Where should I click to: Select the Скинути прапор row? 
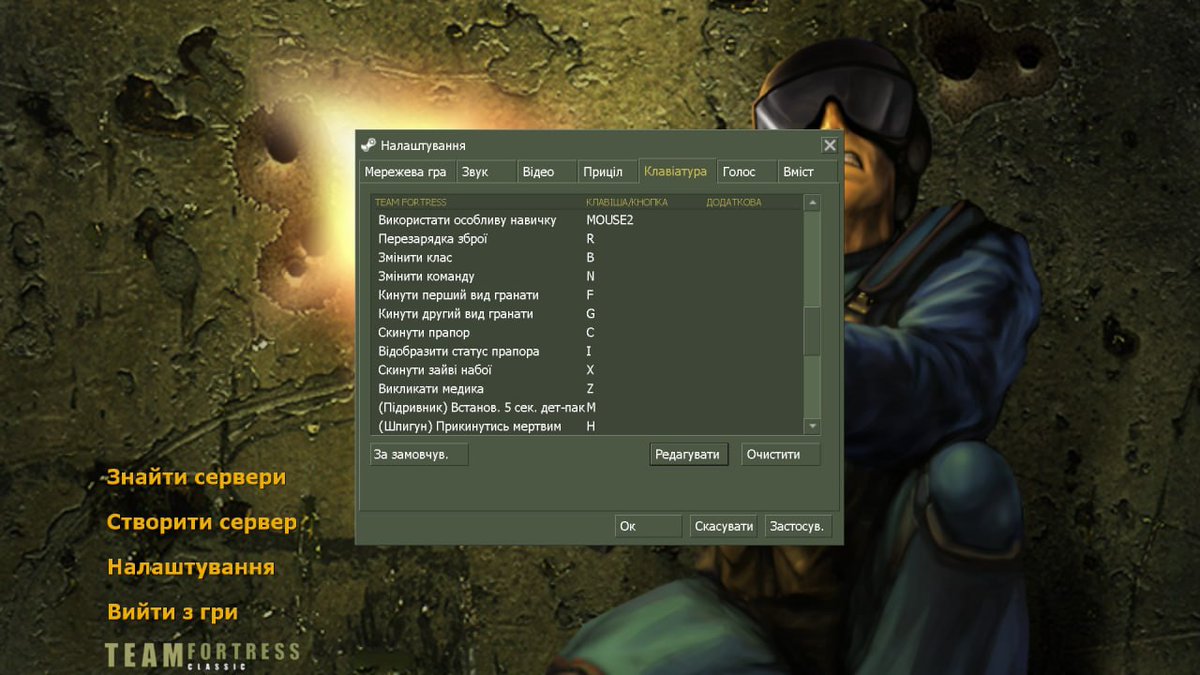click(x=587, y=333)
